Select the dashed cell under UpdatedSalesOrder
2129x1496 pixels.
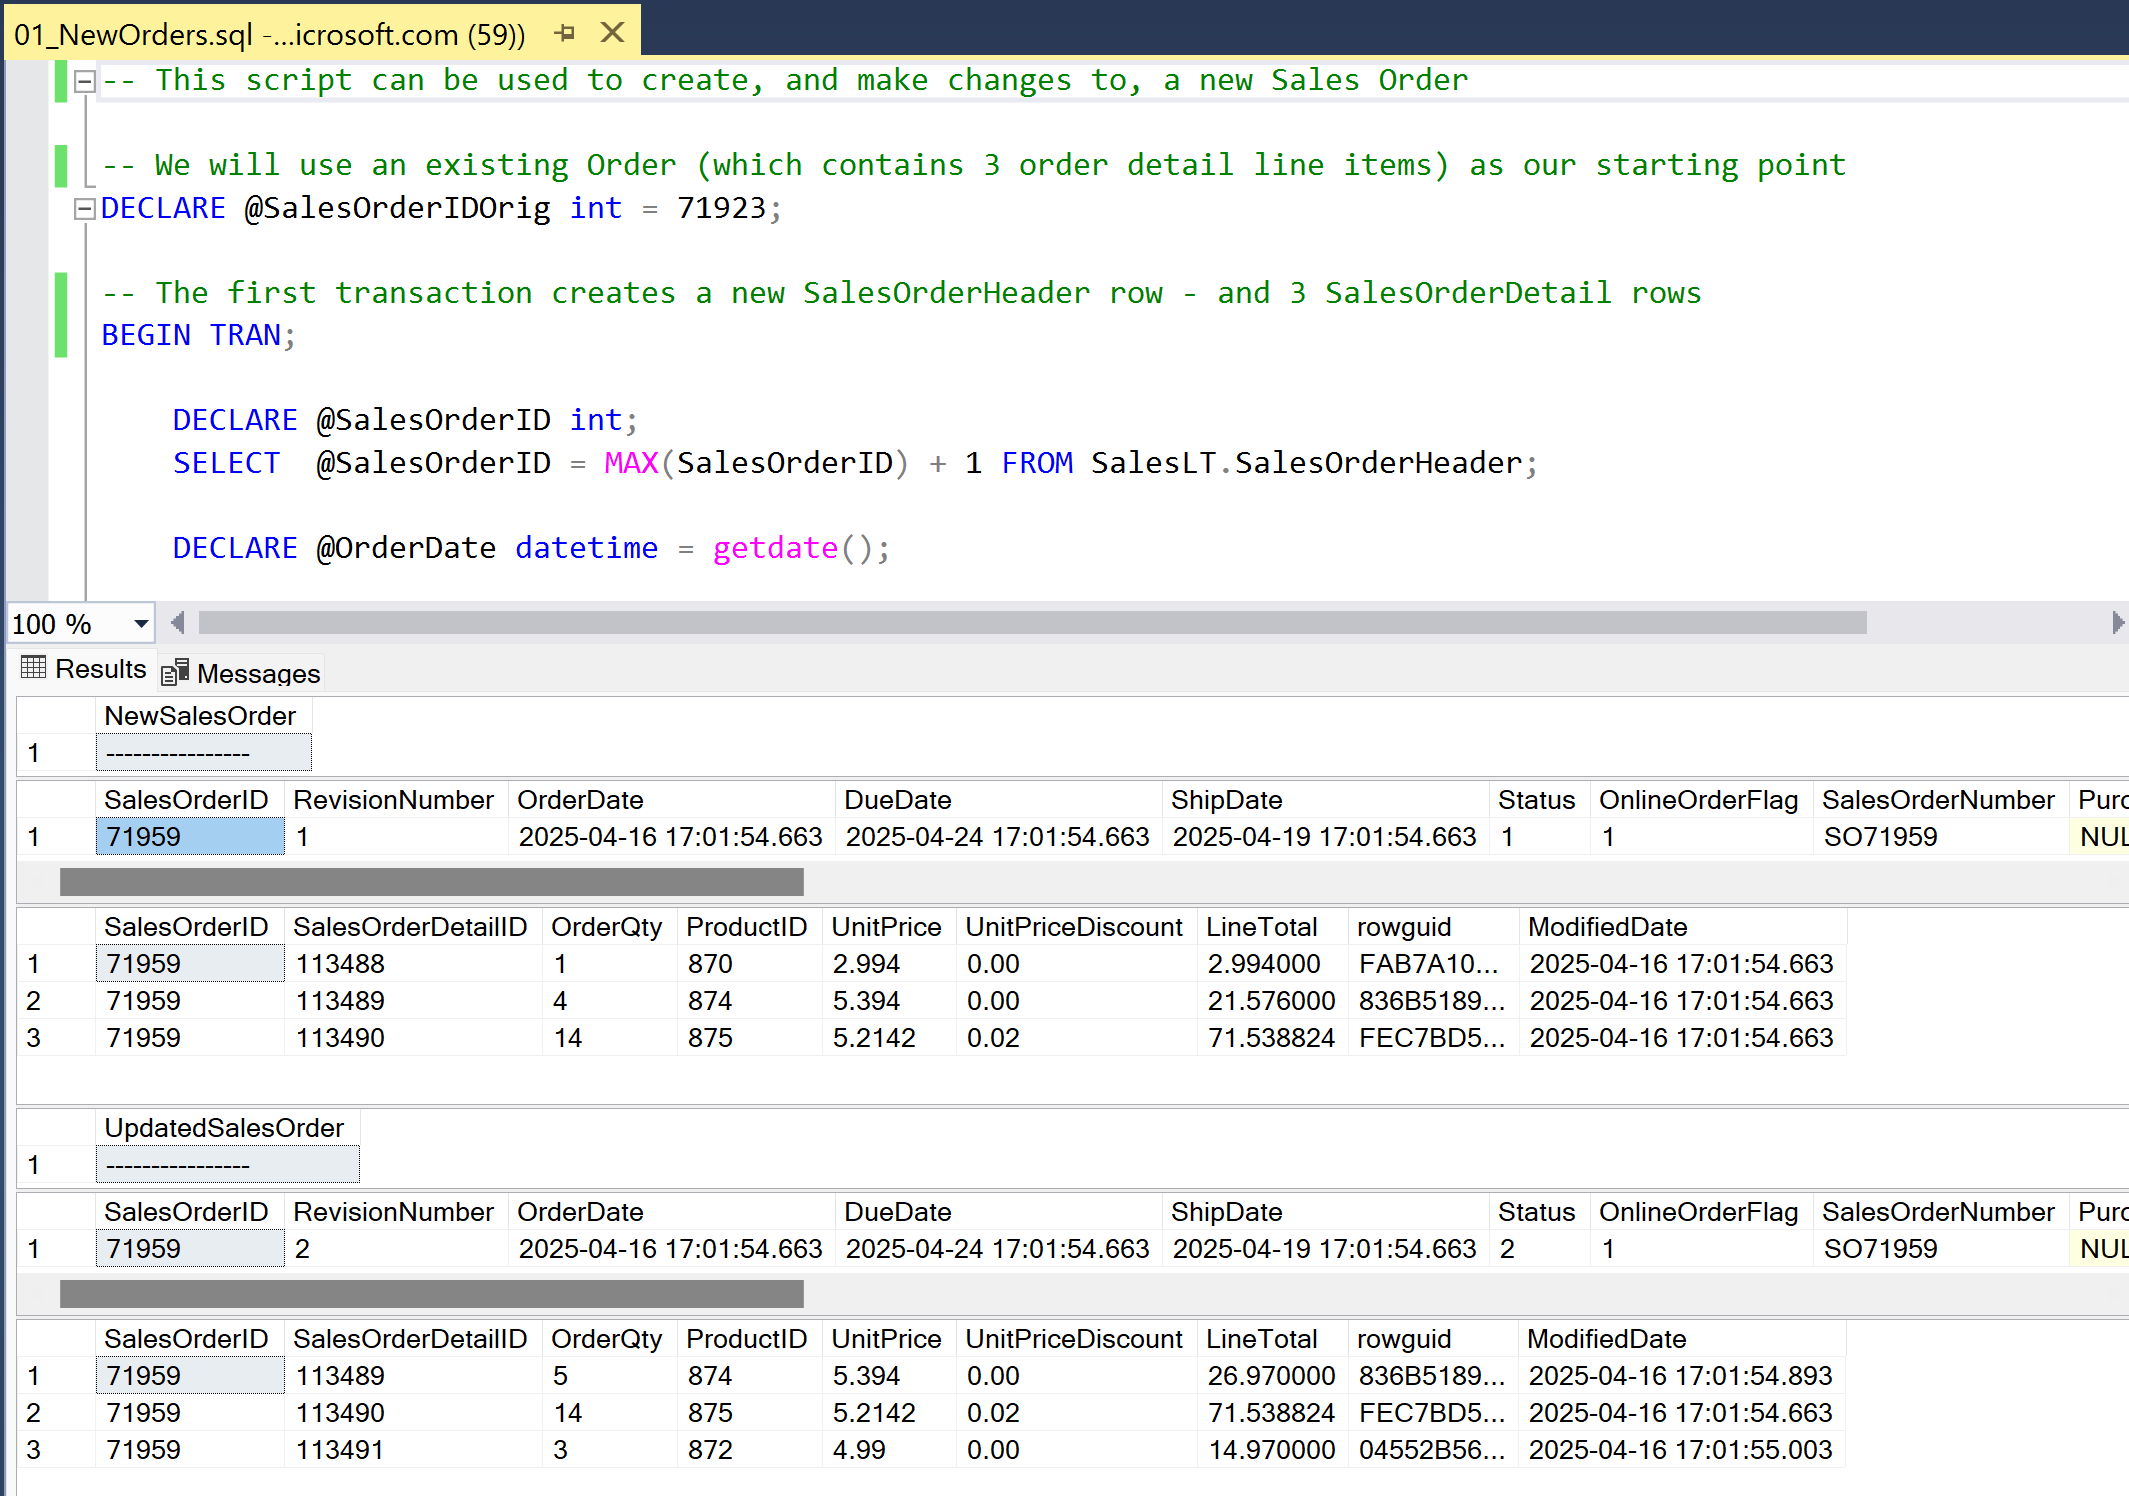pos(228,1165)
